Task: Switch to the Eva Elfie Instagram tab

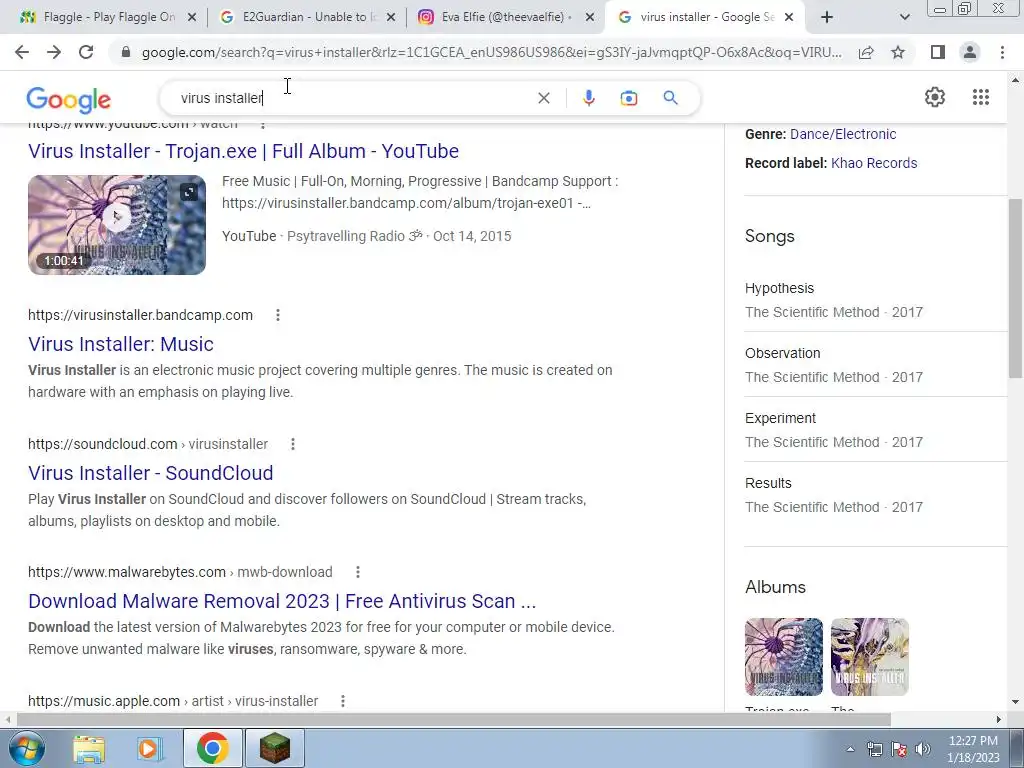Action: [x=505, y=17]
